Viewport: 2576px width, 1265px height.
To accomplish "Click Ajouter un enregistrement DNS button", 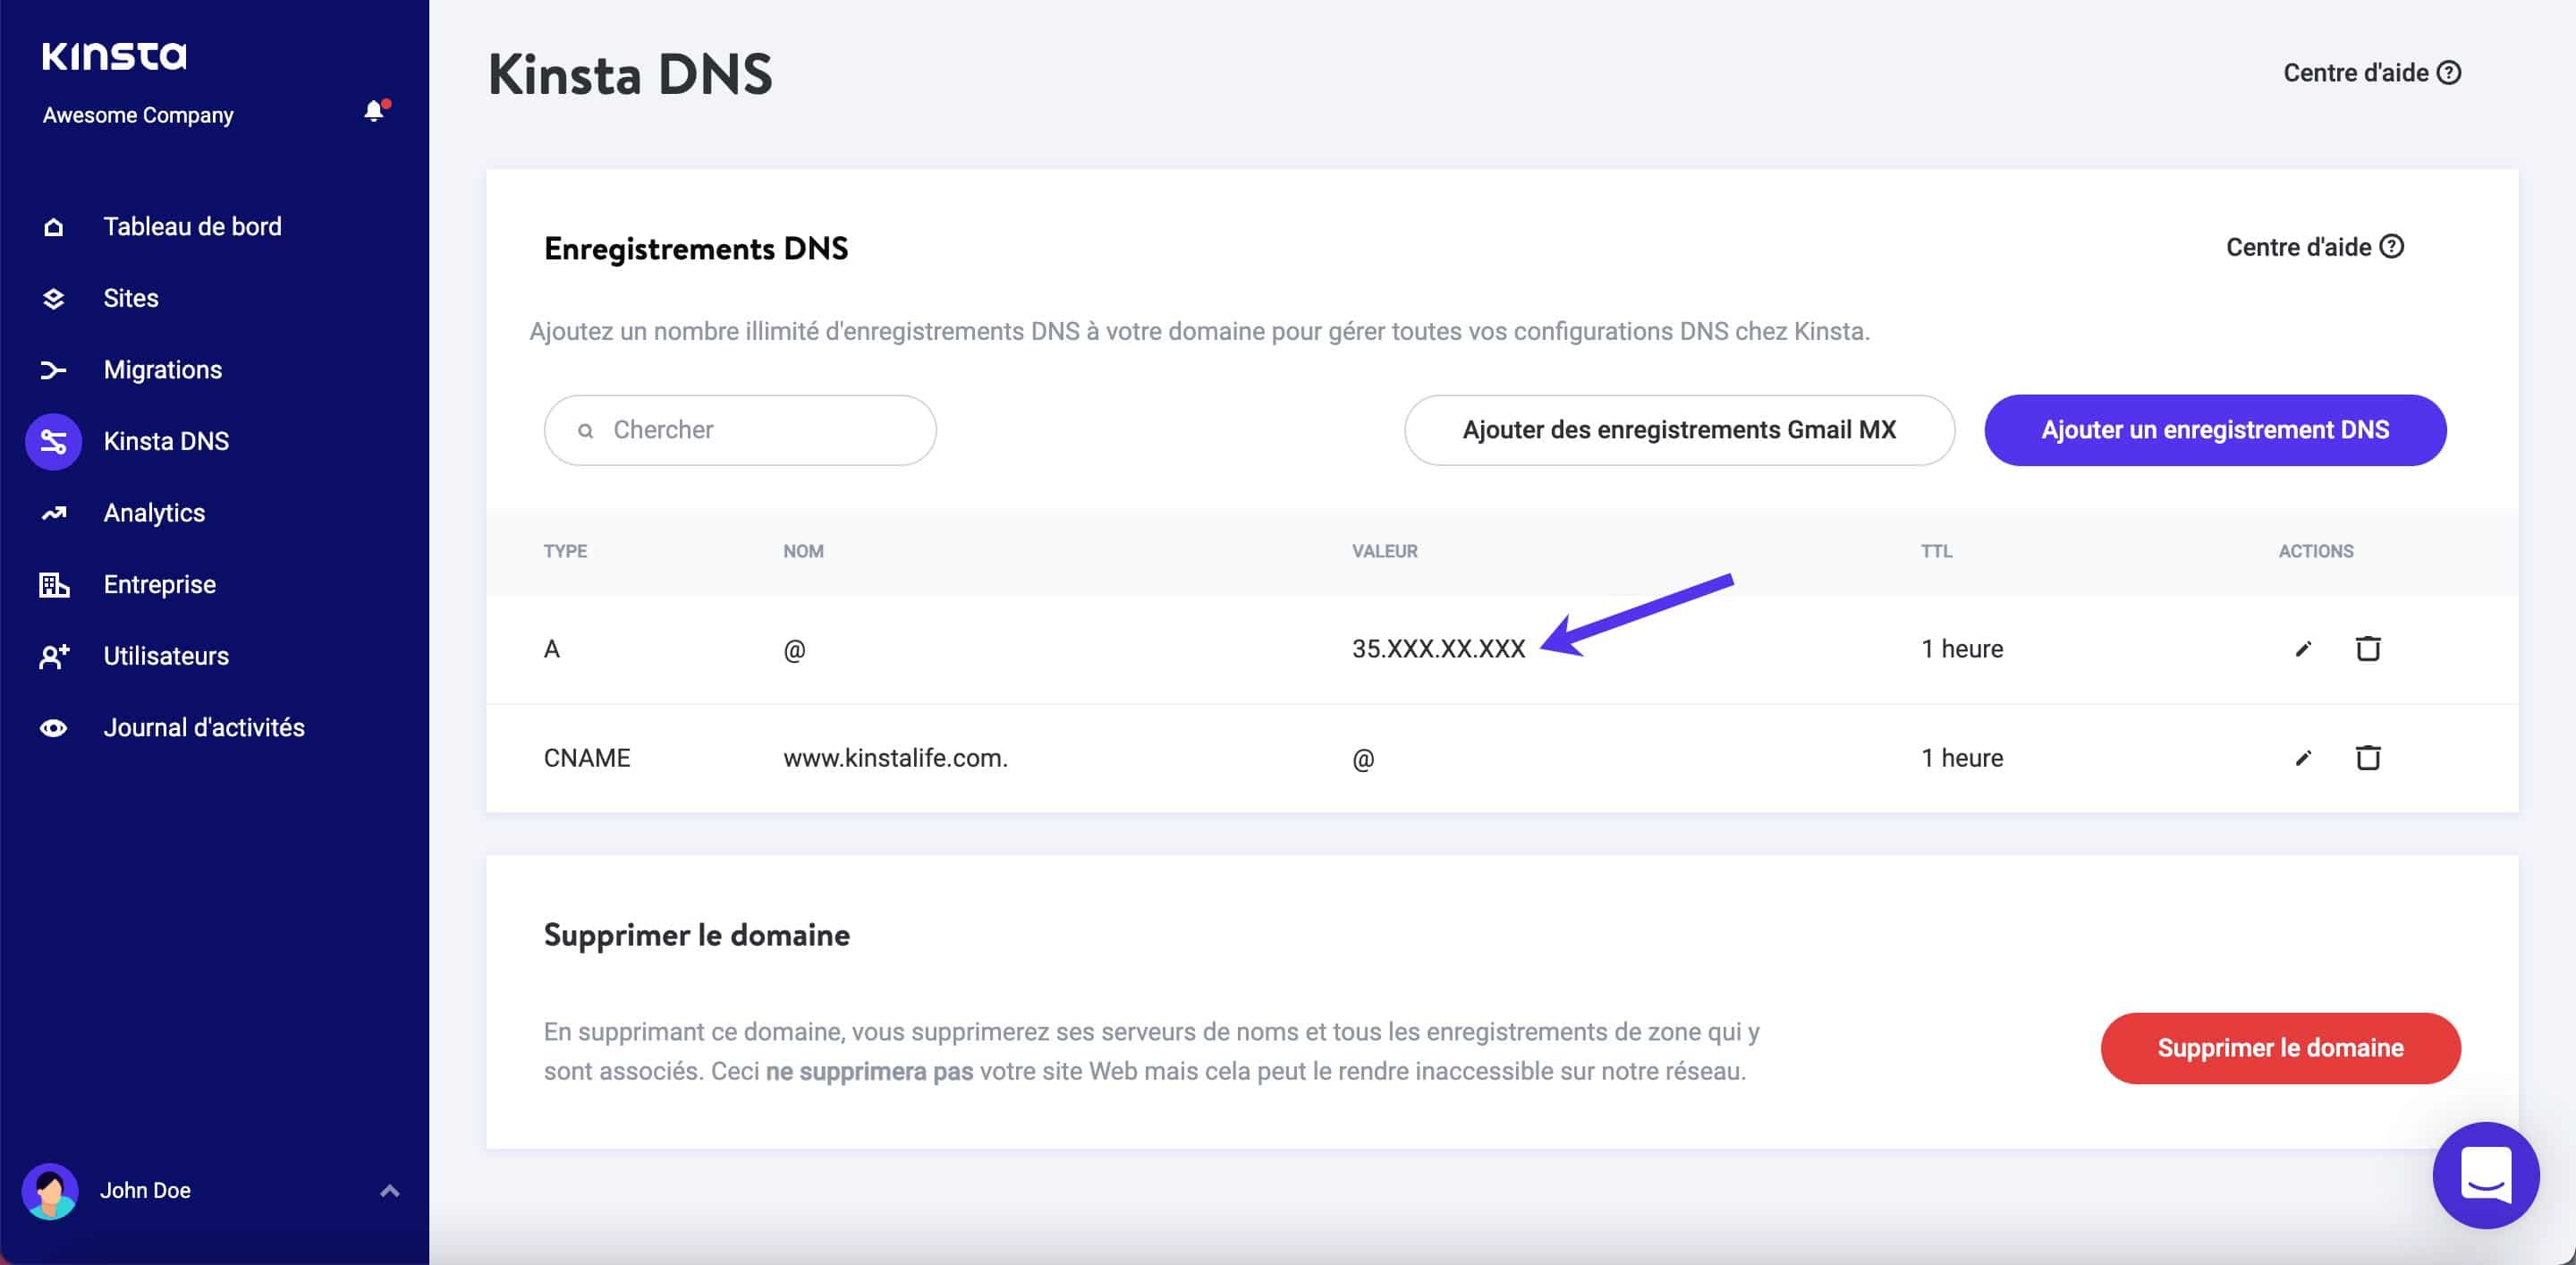I will coord(2215,430).
